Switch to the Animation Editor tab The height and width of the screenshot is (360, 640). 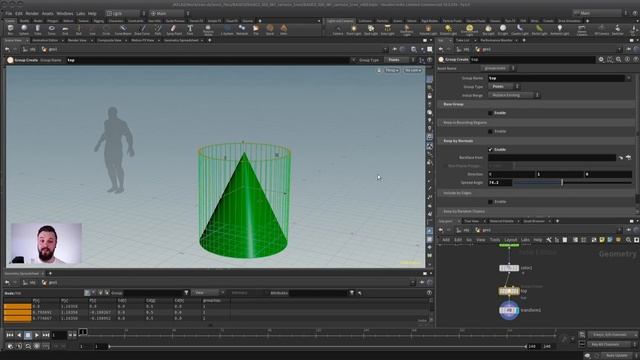(x=45, y=40)
